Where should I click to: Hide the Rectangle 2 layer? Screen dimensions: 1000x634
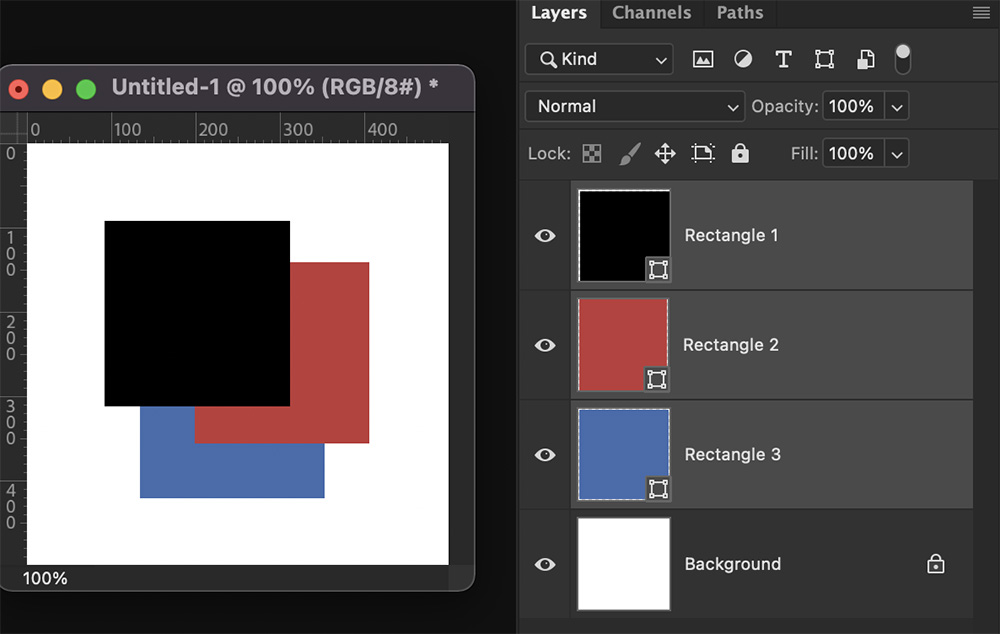coord(545,346)
